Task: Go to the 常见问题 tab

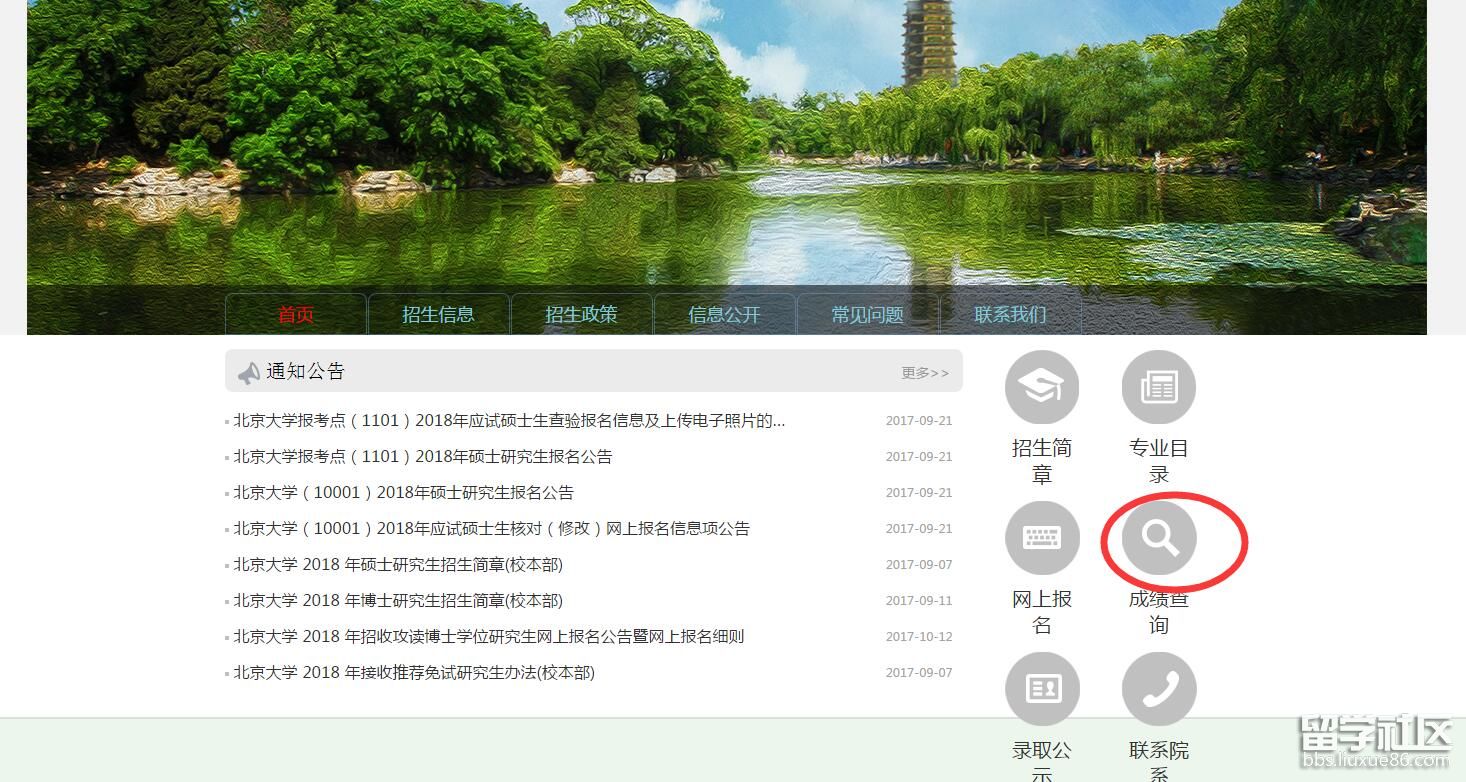Action: coord(867,315)
